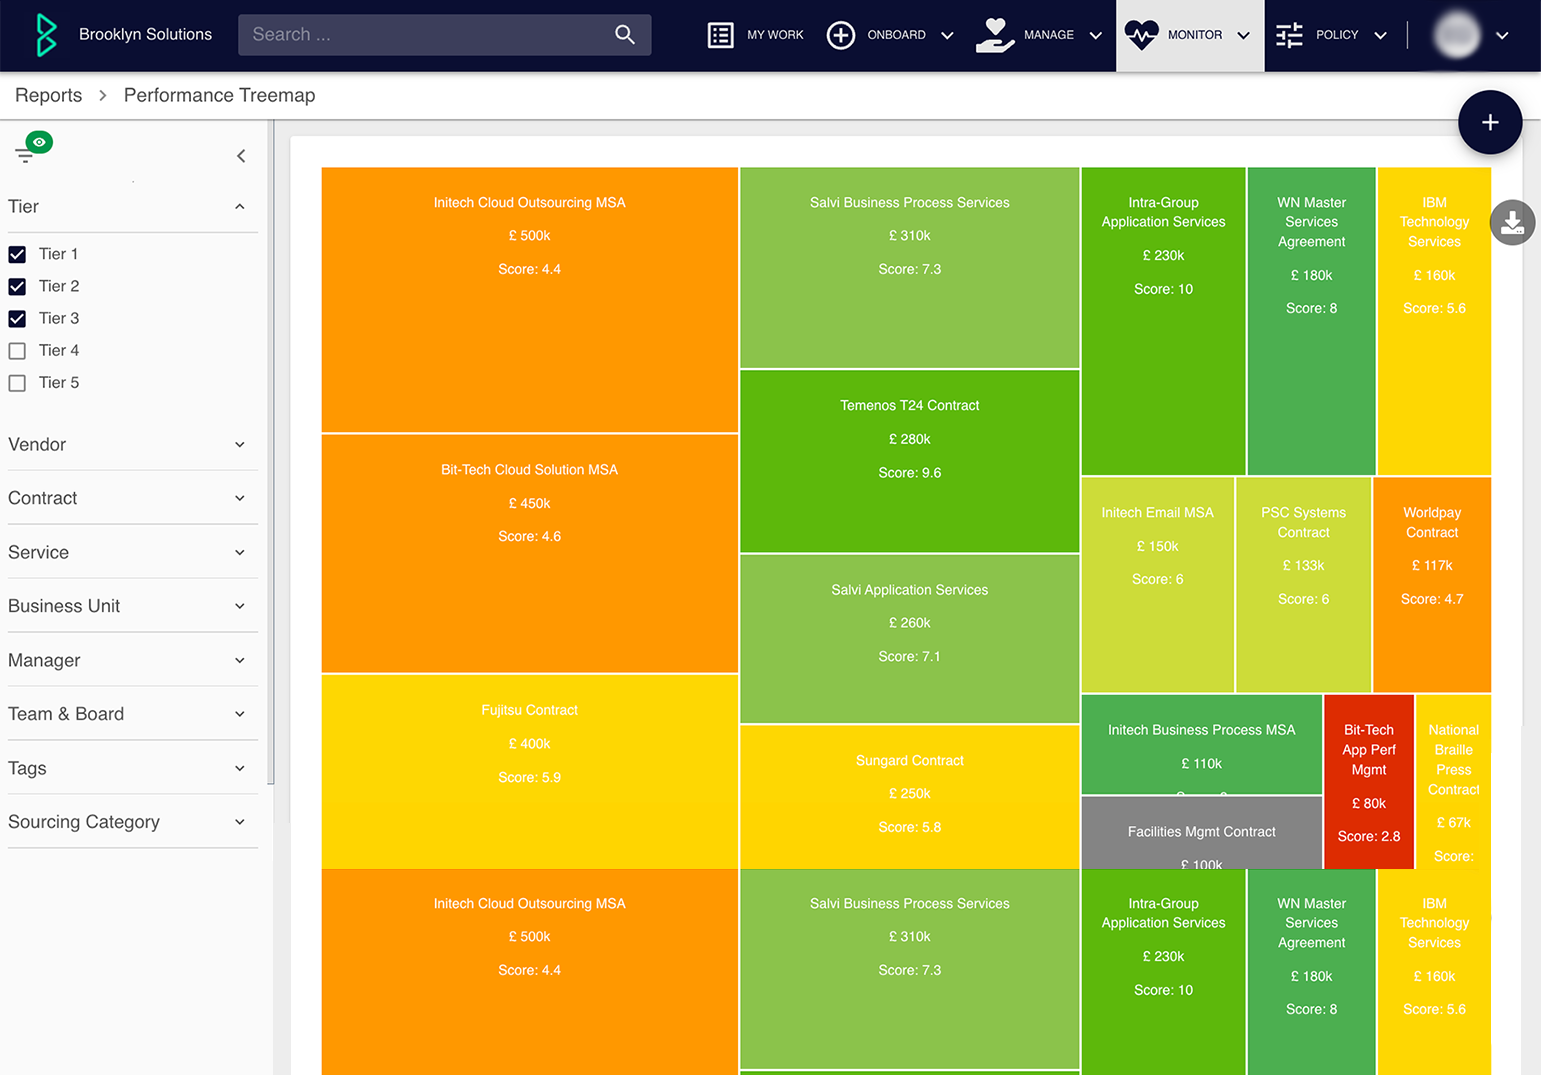Select the Sungard Contract tile
Viewport: 1541px width, 1075px height.
point(909,796)
